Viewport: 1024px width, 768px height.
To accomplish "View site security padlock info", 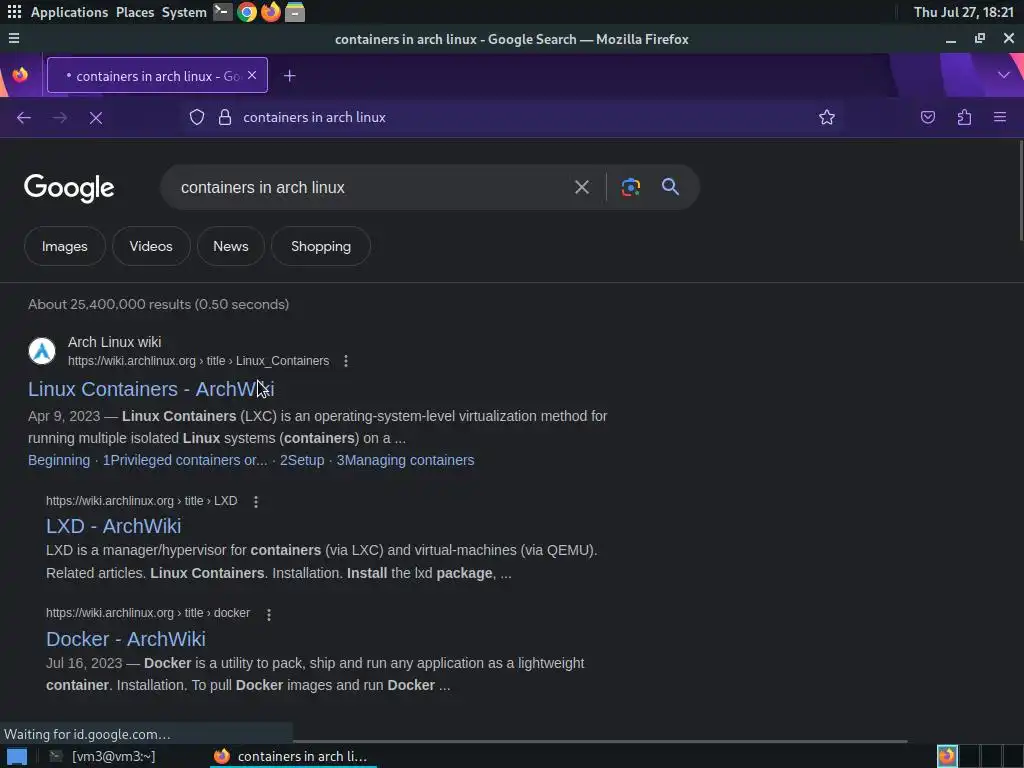I will click(225, 118).
